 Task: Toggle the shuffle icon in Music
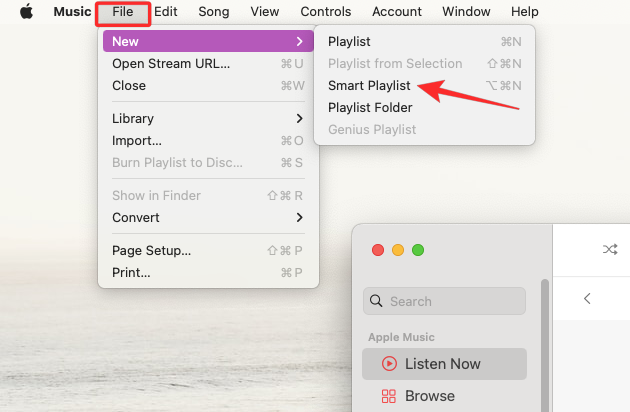click(610, 249)
